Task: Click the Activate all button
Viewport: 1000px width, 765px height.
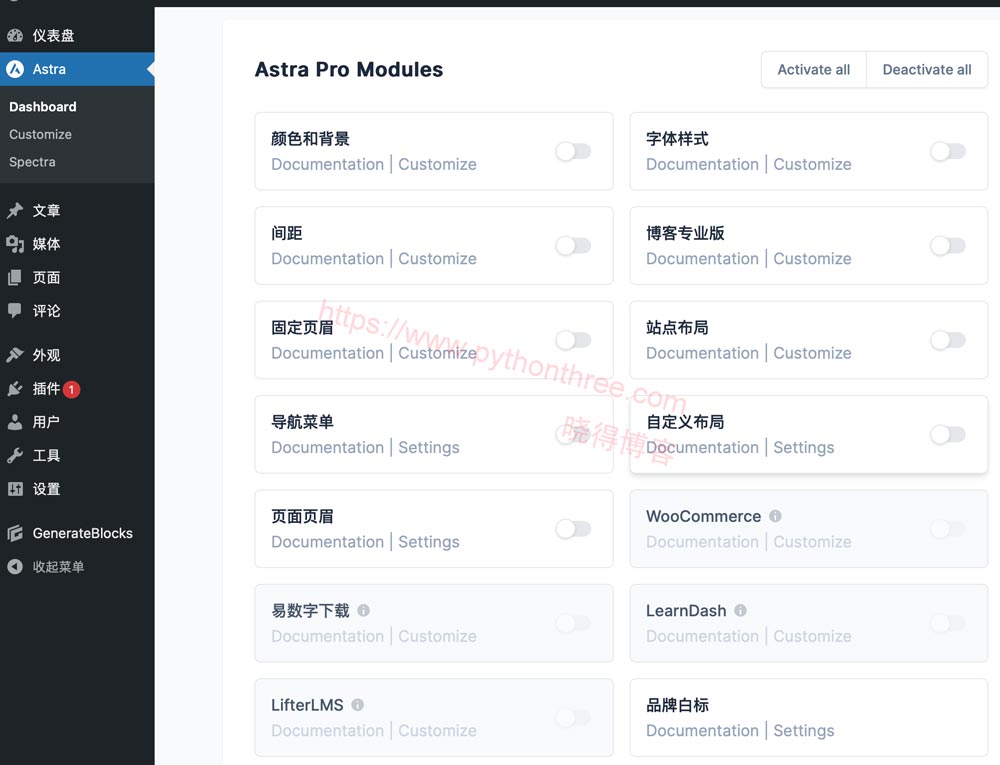Action: click(x=814, y=69)
